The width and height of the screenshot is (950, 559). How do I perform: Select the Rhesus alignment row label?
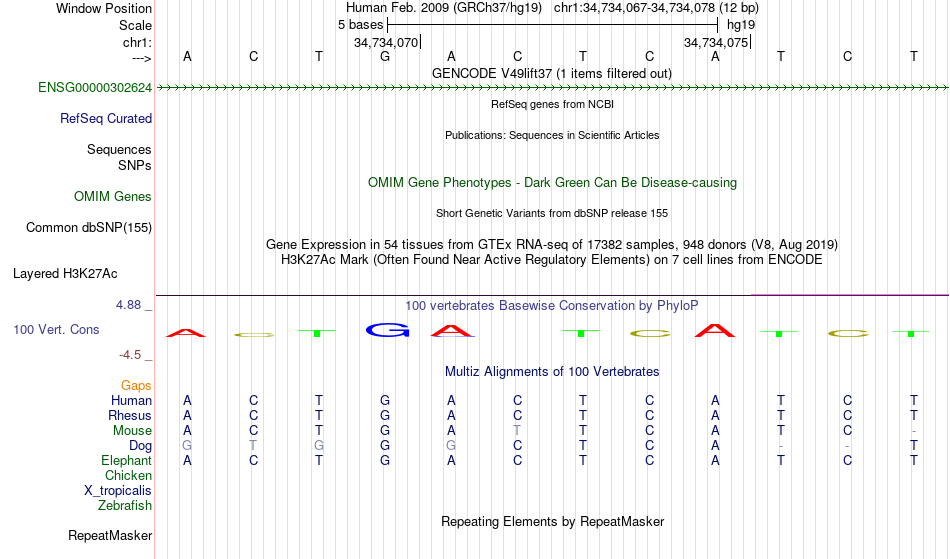point(129,415)
